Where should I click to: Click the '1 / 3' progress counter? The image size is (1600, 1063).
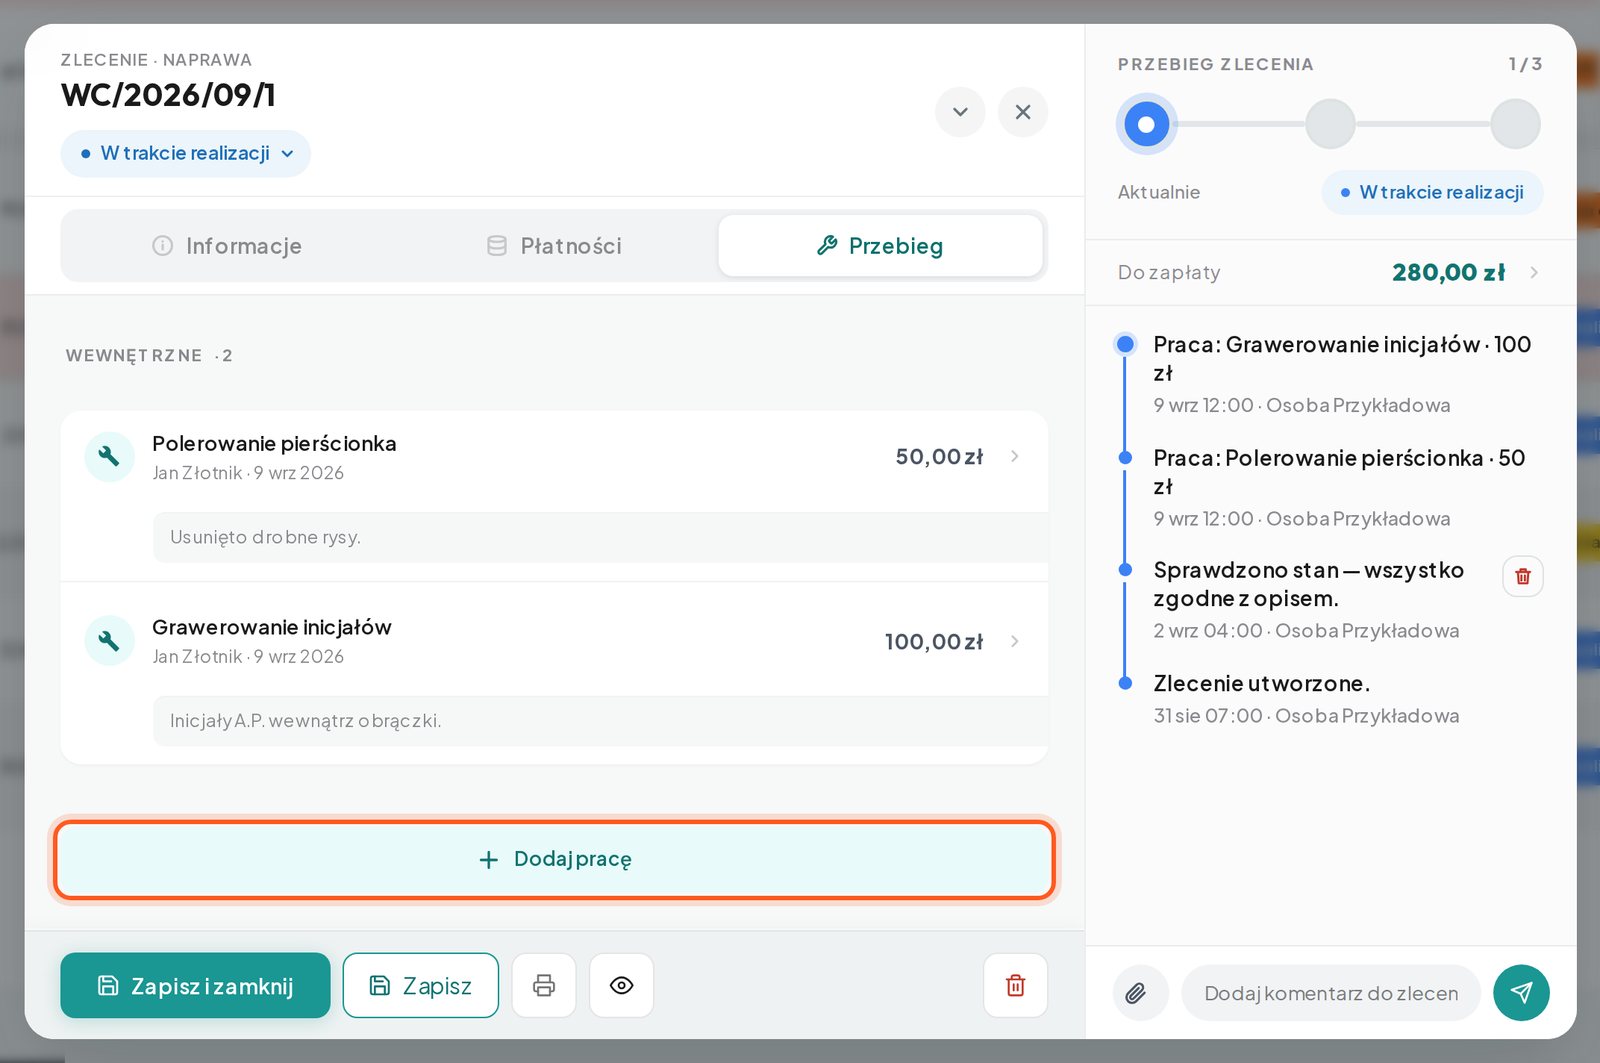pyautogui.click(x=1525, y=64)
